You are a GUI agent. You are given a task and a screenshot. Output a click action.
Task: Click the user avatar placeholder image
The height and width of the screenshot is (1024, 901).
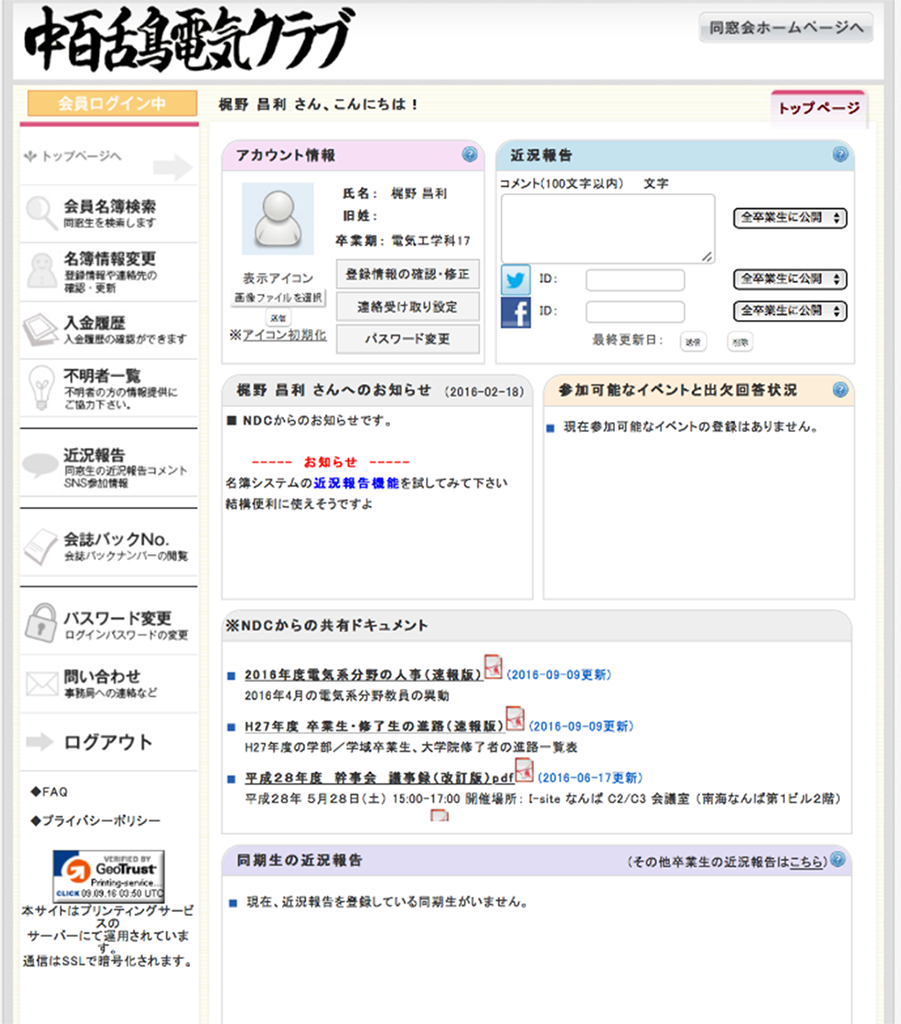pos(277,218)
